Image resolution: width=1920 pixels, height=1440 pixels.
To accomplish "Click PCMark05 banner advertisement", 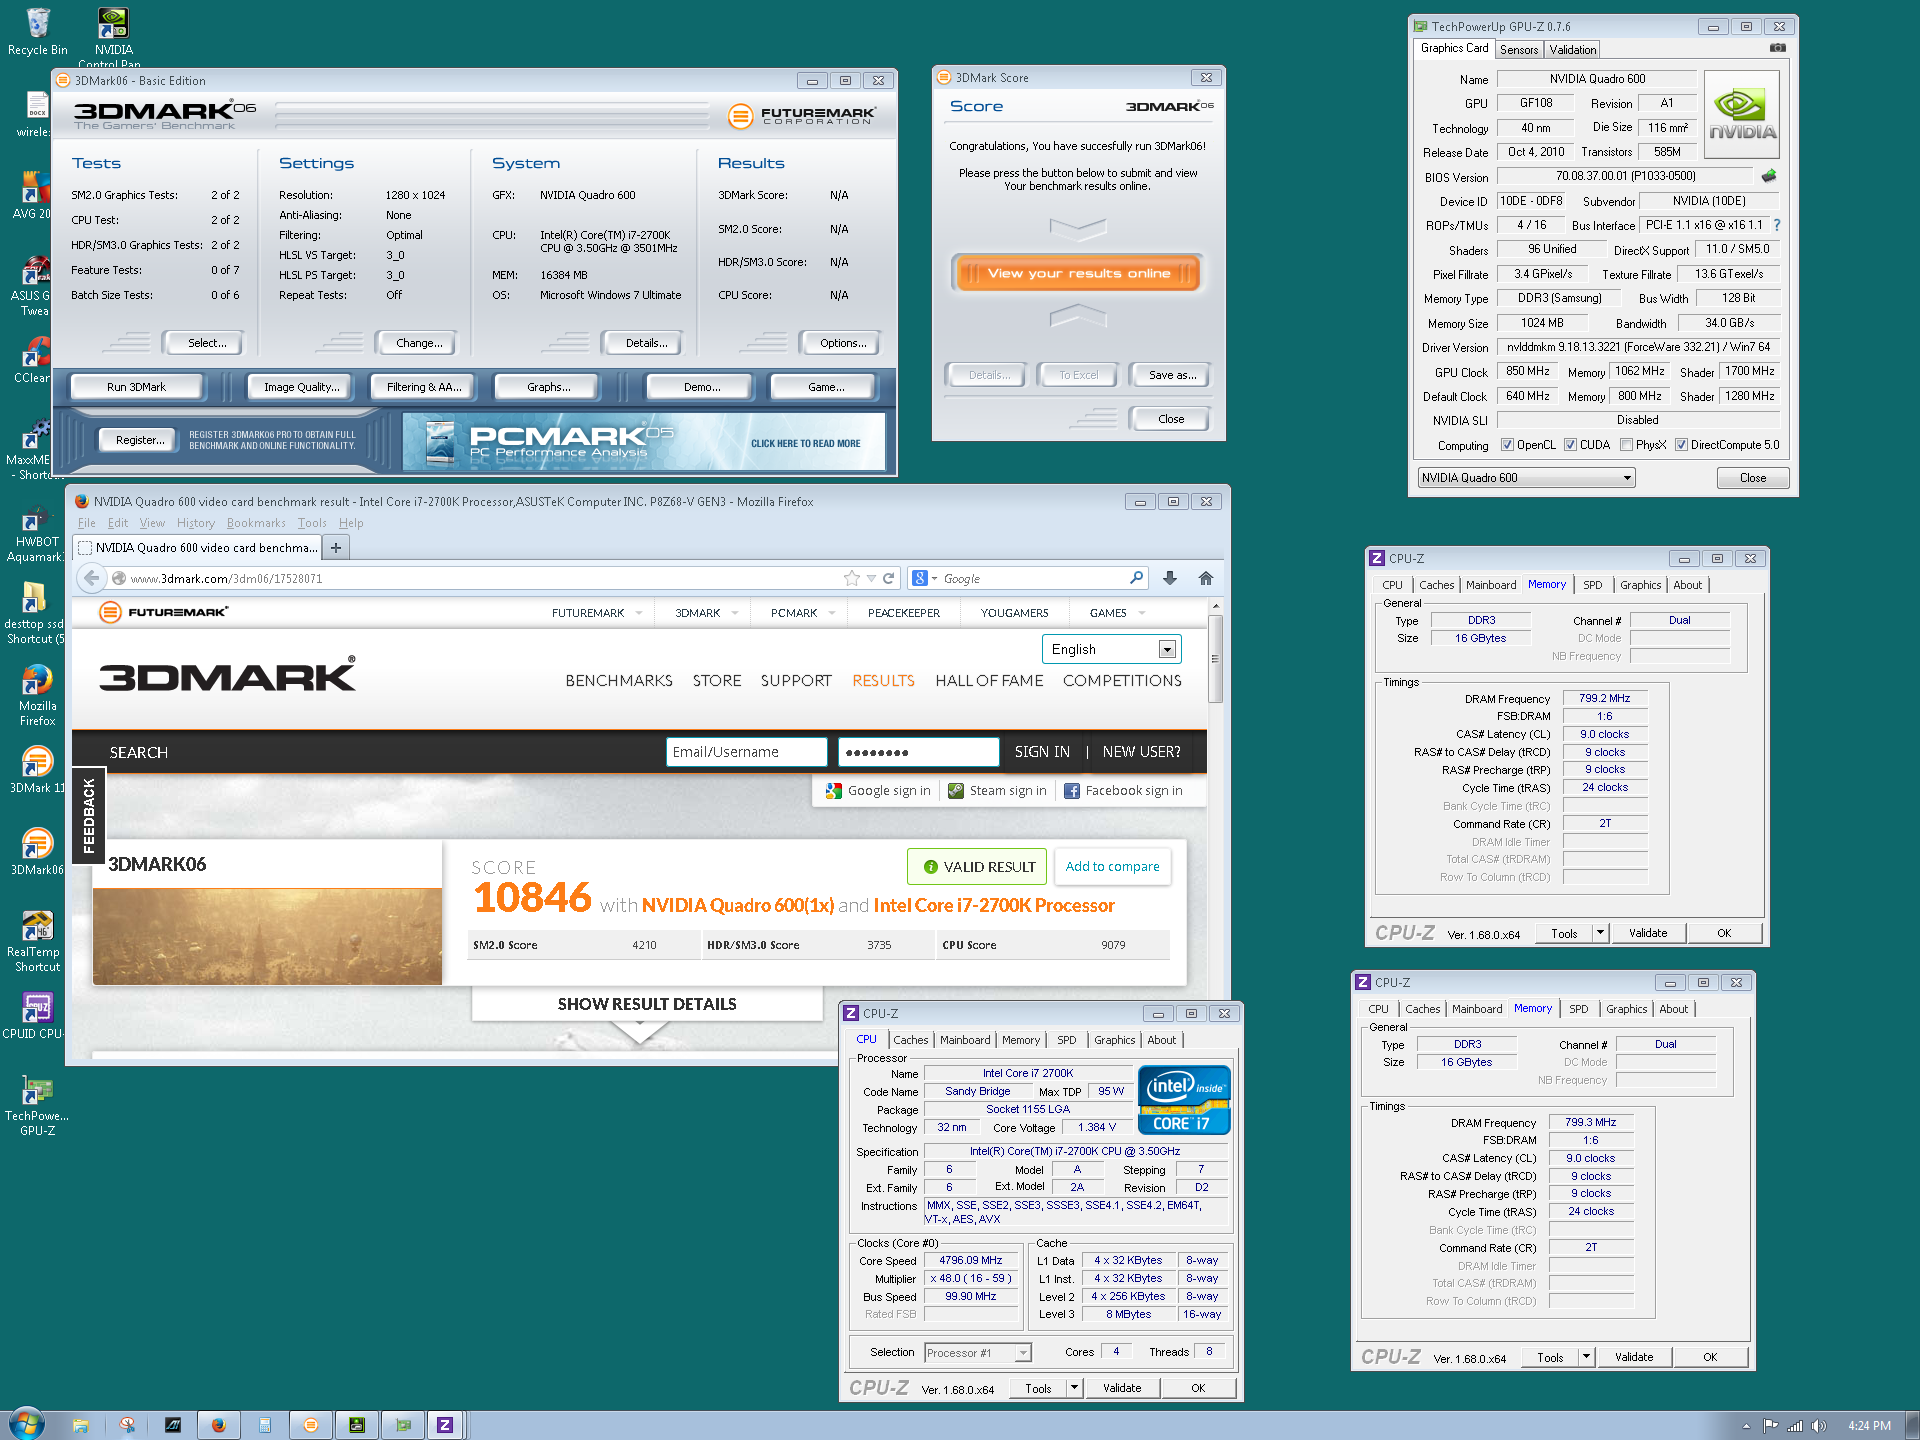I will tap(644, 441).
